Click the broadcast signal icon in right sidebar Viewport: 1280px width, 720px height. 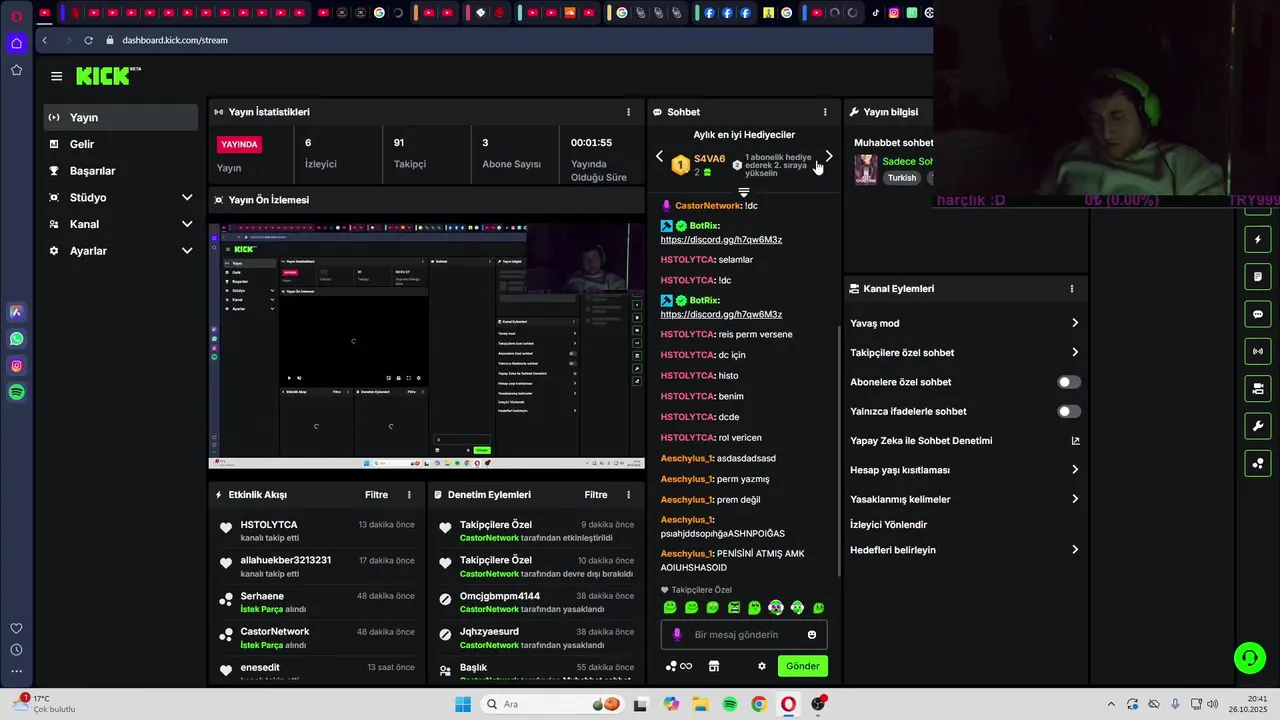pos(1258,351)
